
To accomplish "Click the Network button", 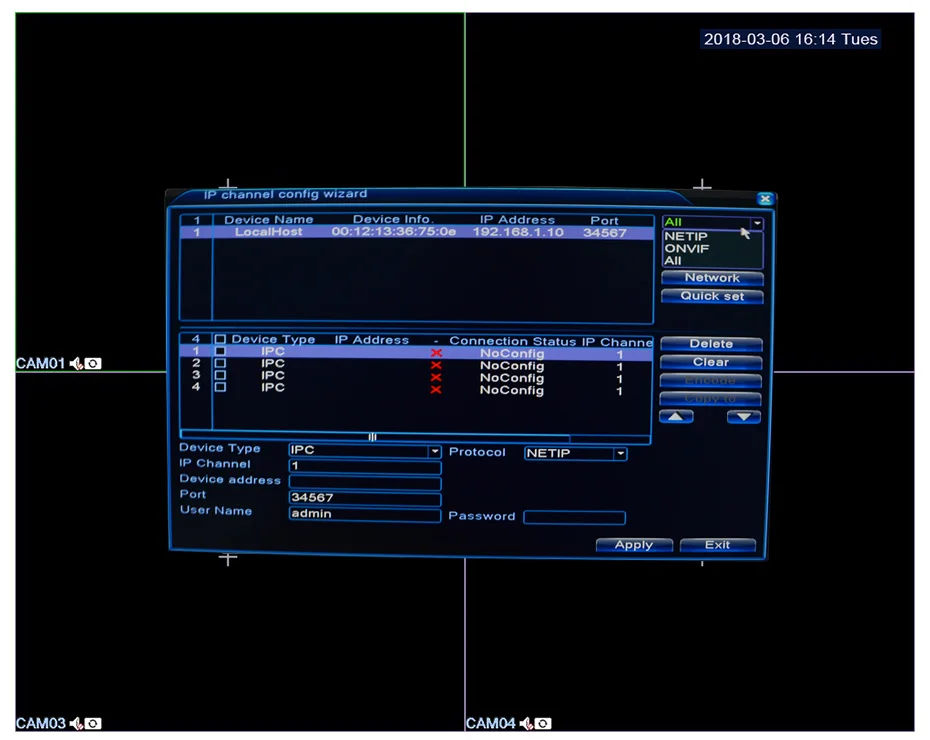I will 712,278.
